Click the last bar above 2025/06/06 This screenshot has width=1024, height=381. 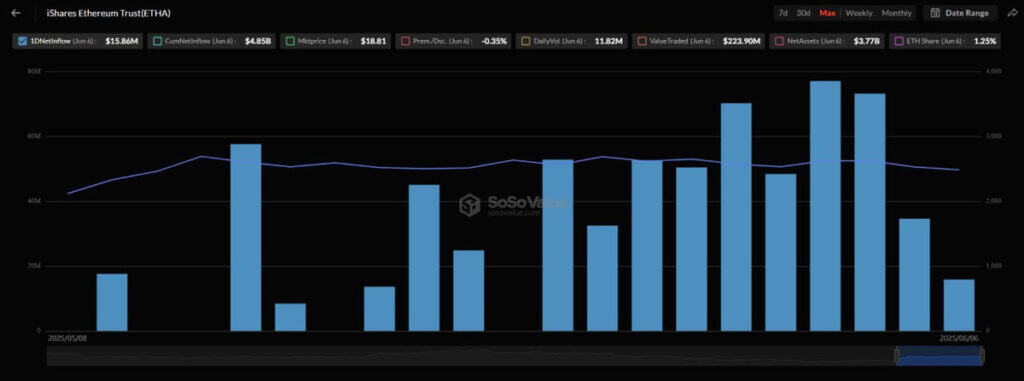[959, 305]
